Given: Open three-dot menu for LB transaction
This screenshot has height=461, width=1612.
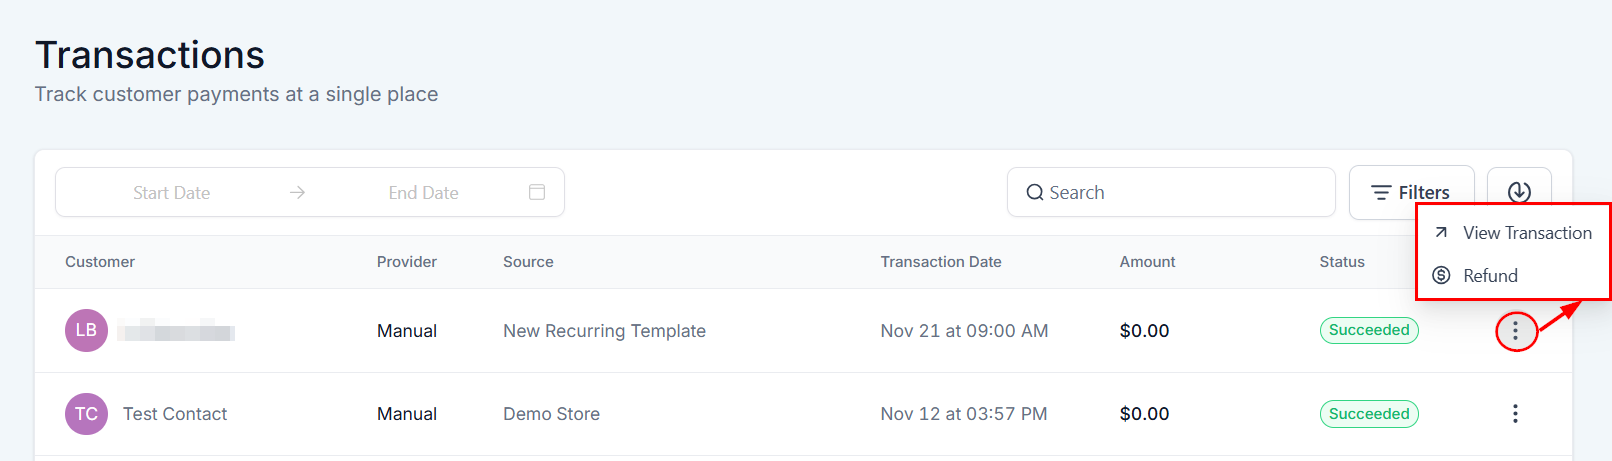Looking at the screenshot, I should (x=1515, y=331).
